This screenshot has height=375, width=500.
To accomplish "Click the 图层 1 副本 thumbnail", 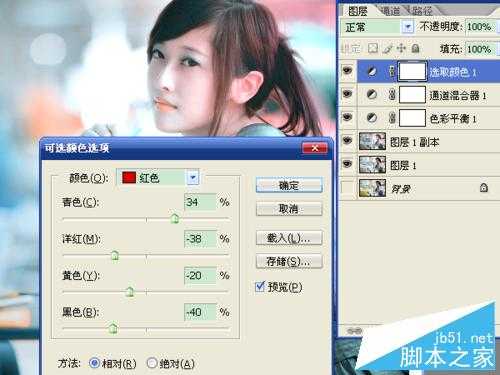I will coord(372,141).
